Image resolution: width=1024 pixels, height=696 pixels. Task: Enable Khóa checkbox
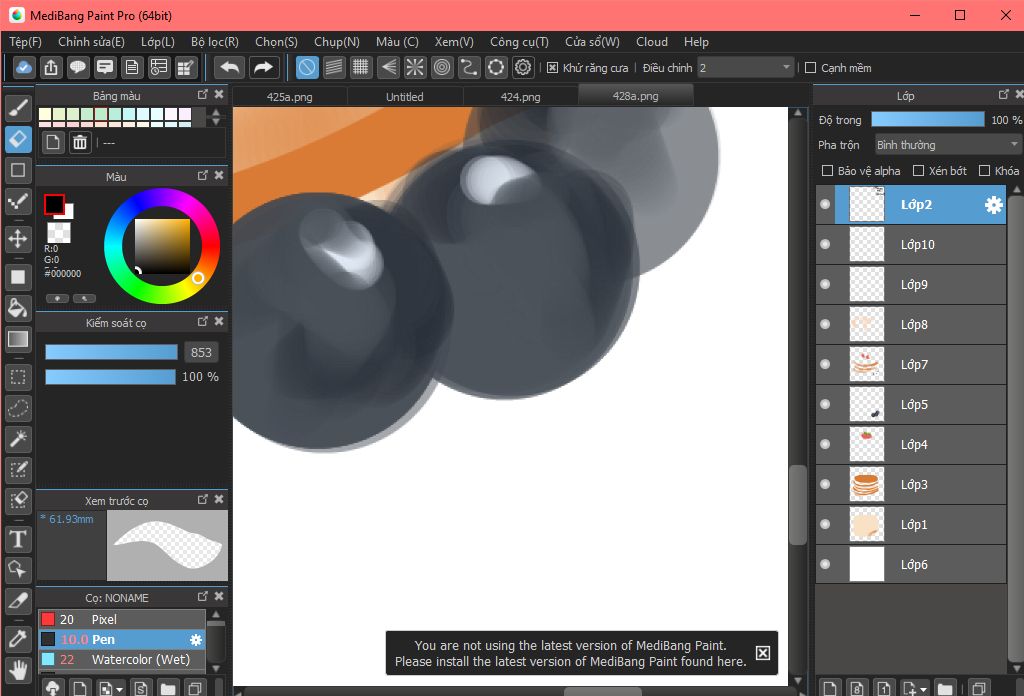(984, 170)
